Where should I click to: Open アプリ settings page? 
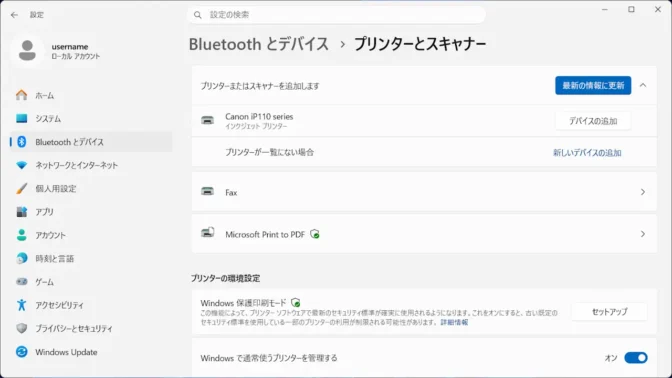coord(91,212)
